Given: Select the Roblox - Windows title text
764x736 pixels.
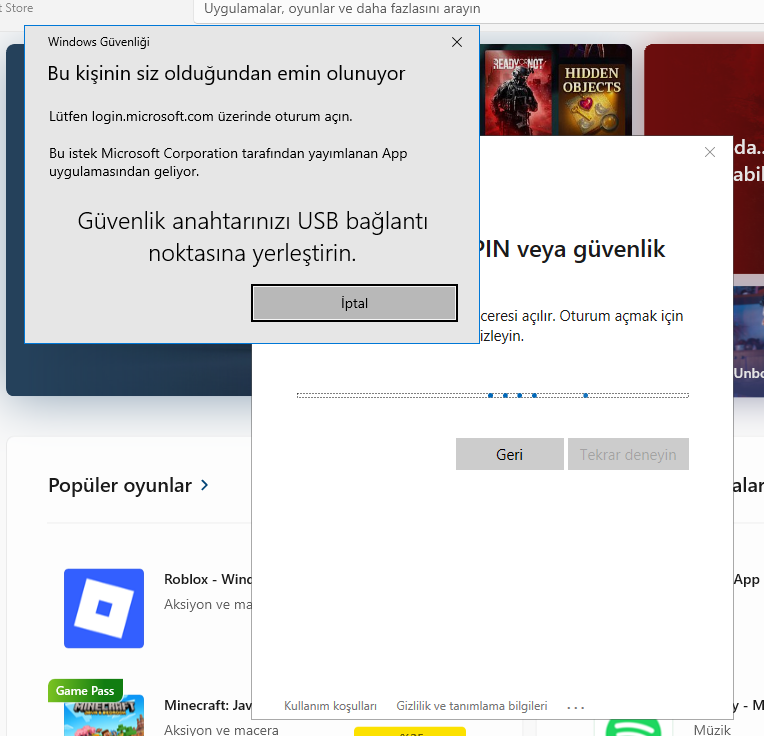Looking at the screenshot, I should pos(208,579).
